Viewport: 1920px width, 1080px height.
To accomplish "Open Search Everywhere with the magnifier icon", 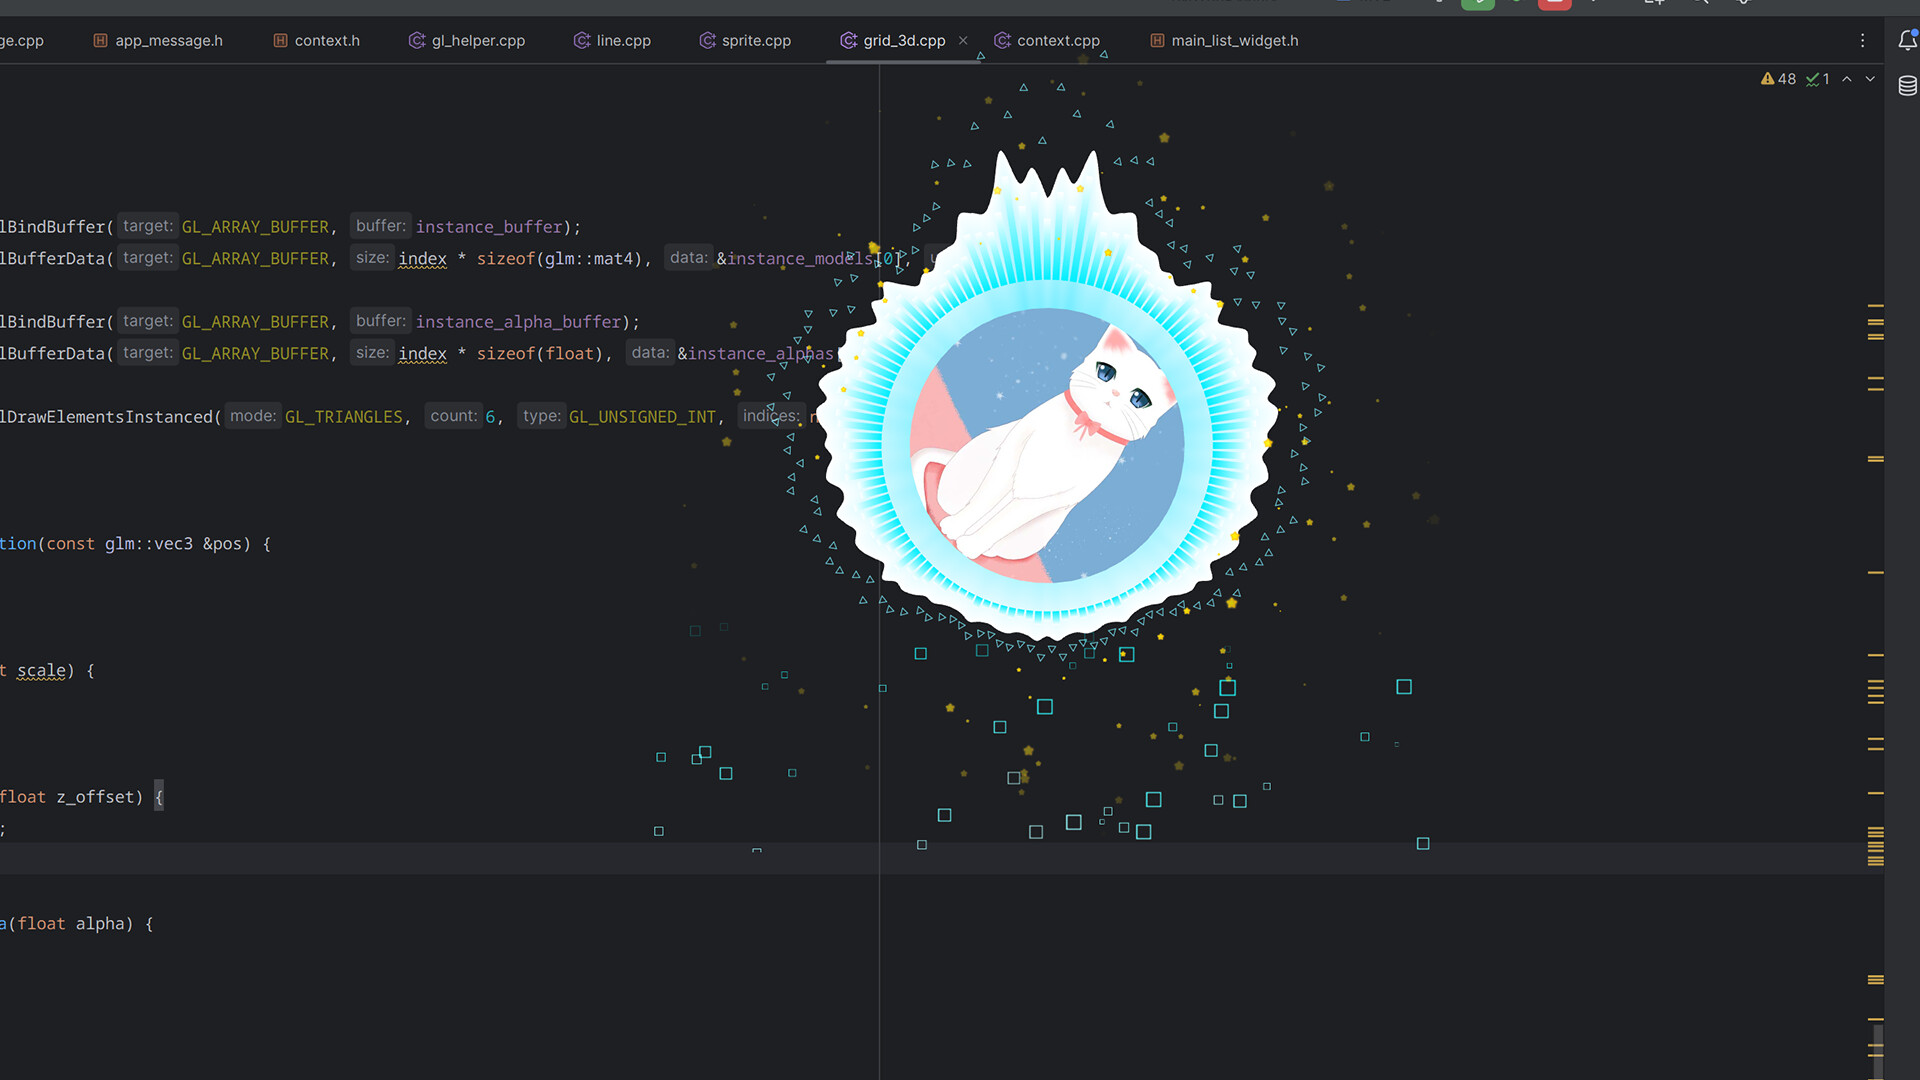I will tap(1700, 4).
